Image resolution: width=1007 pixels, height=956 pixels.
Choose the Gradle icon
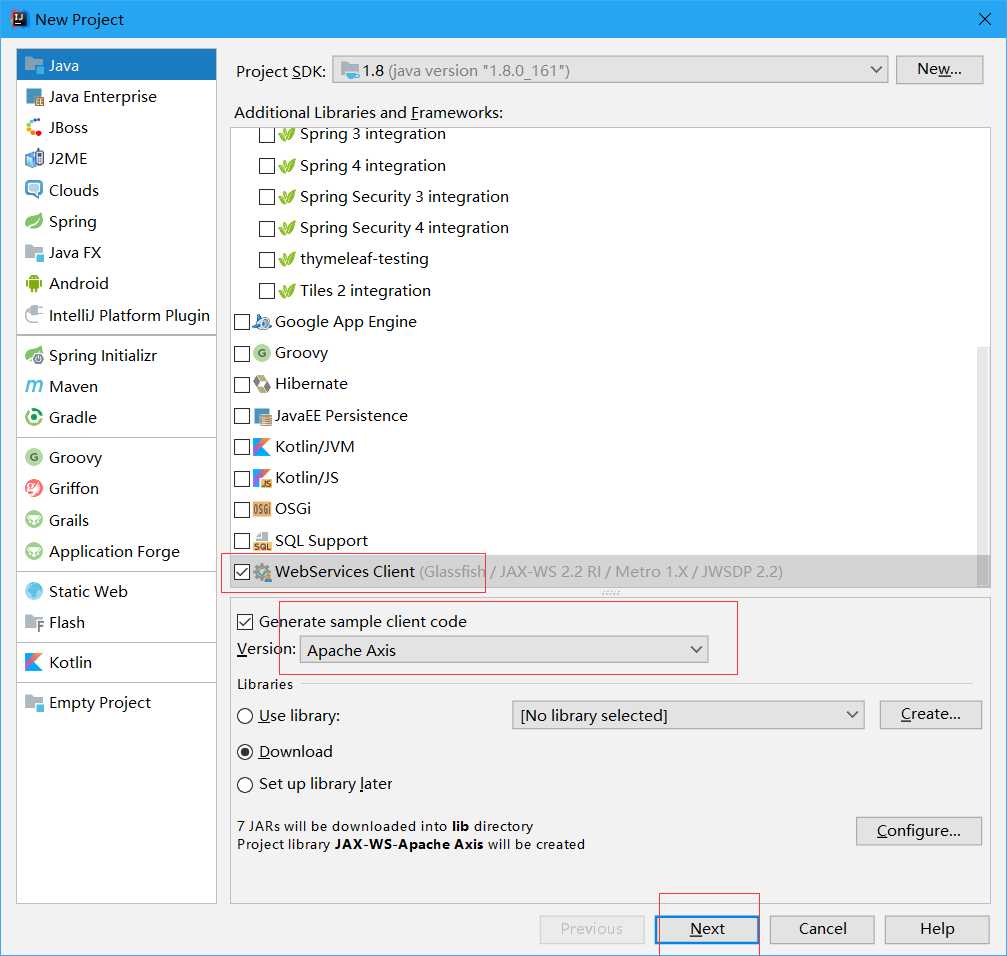pos(34,417)
